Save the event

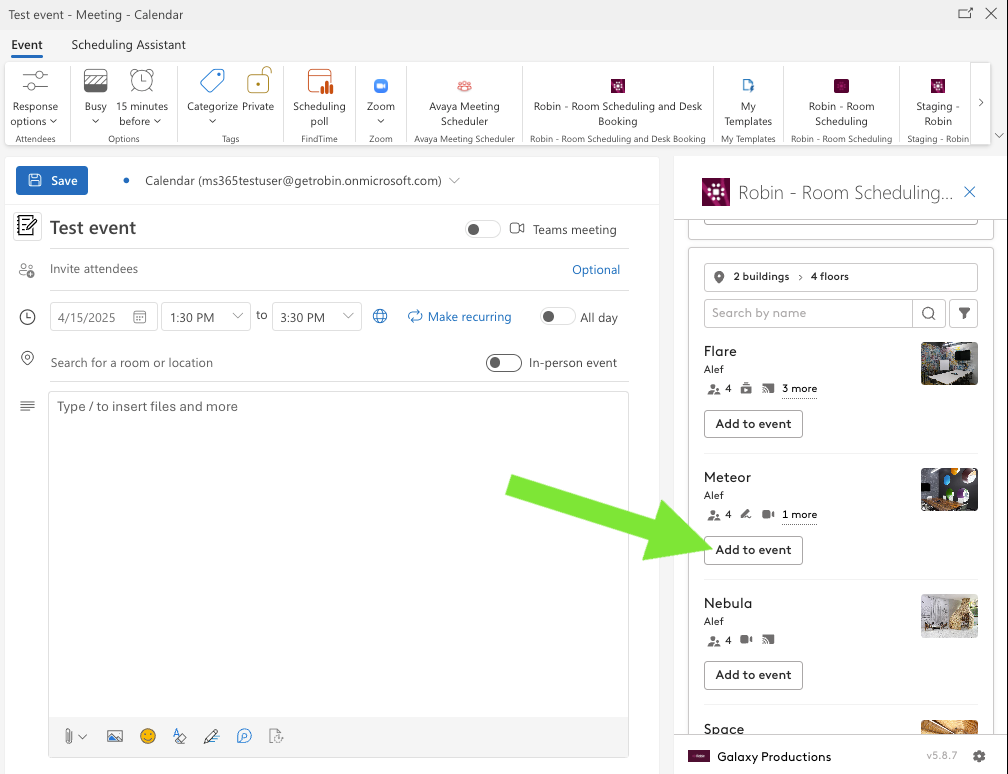click(x=52, y=181)
